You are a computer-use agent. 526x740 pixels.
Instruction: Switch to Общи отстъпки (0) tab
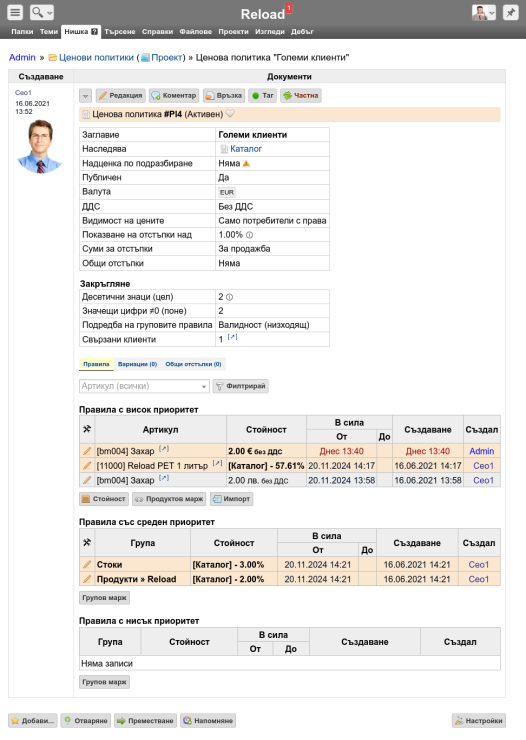coord(193,364)
